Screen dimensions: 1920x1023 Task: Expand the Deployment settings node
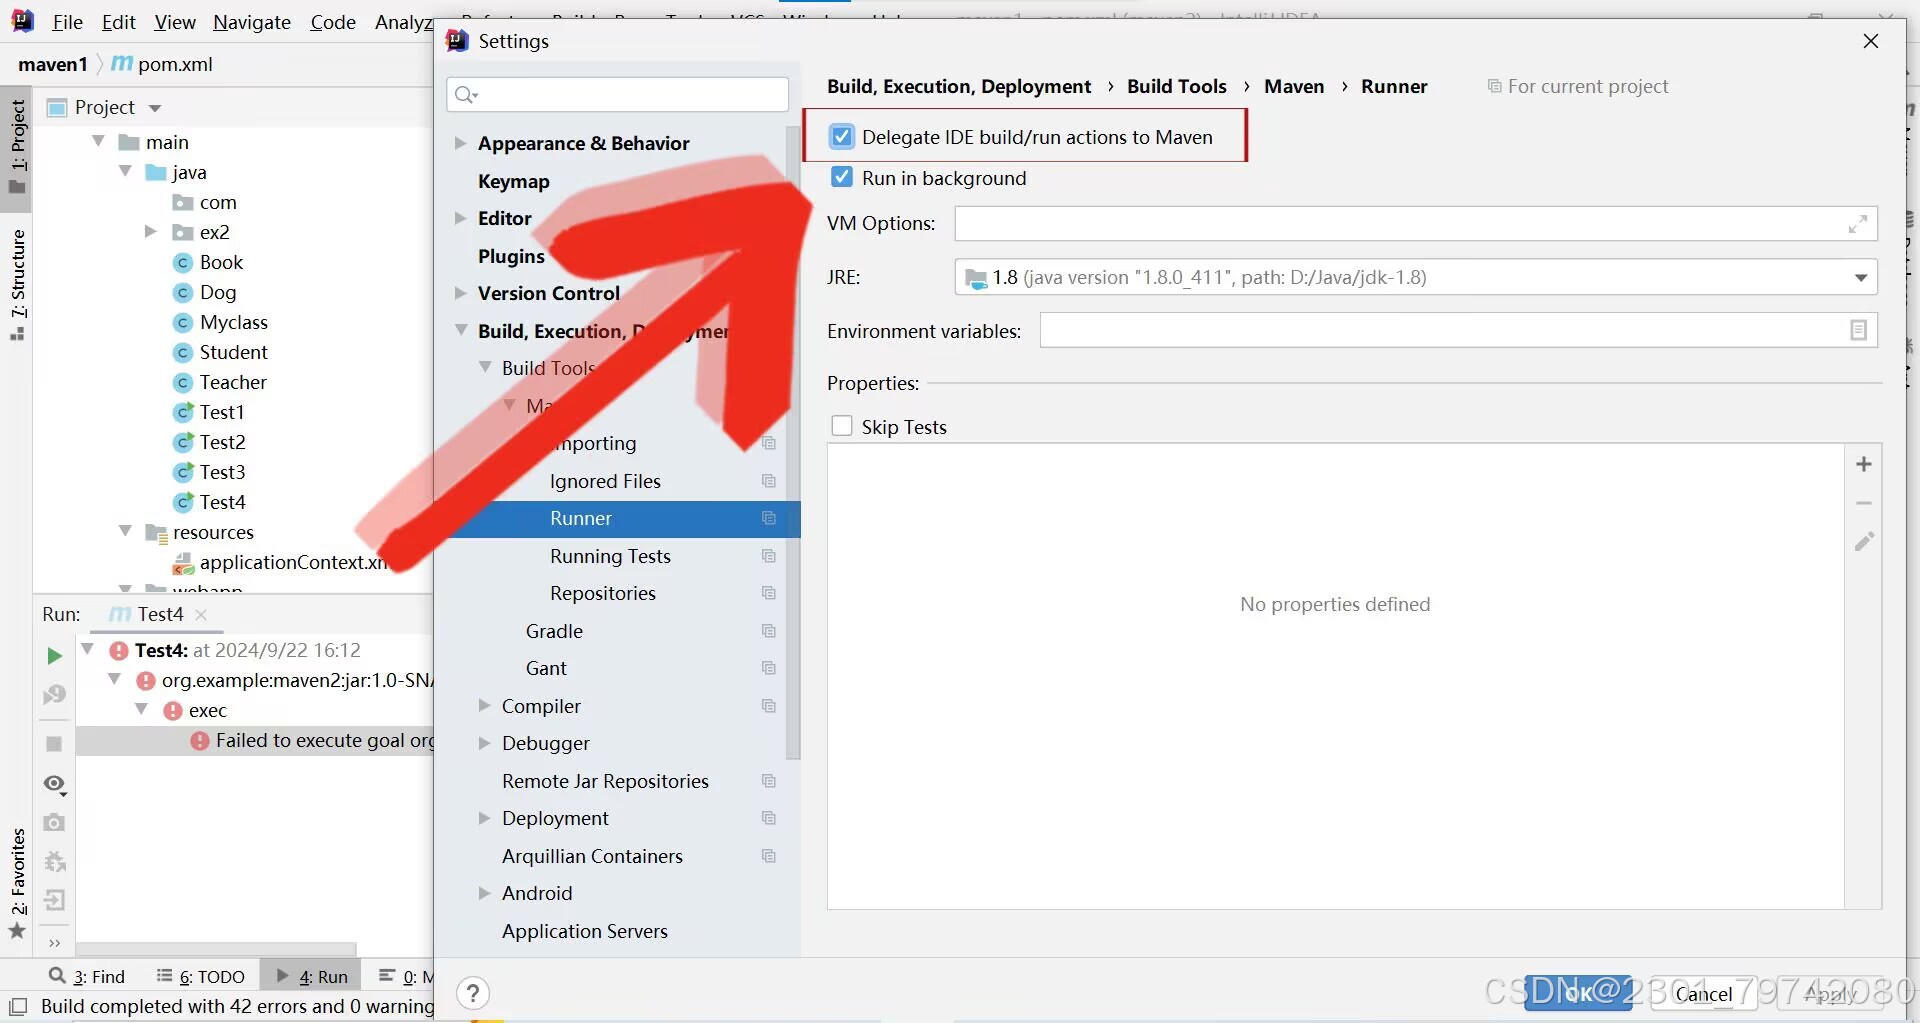(x=484, y=818)
